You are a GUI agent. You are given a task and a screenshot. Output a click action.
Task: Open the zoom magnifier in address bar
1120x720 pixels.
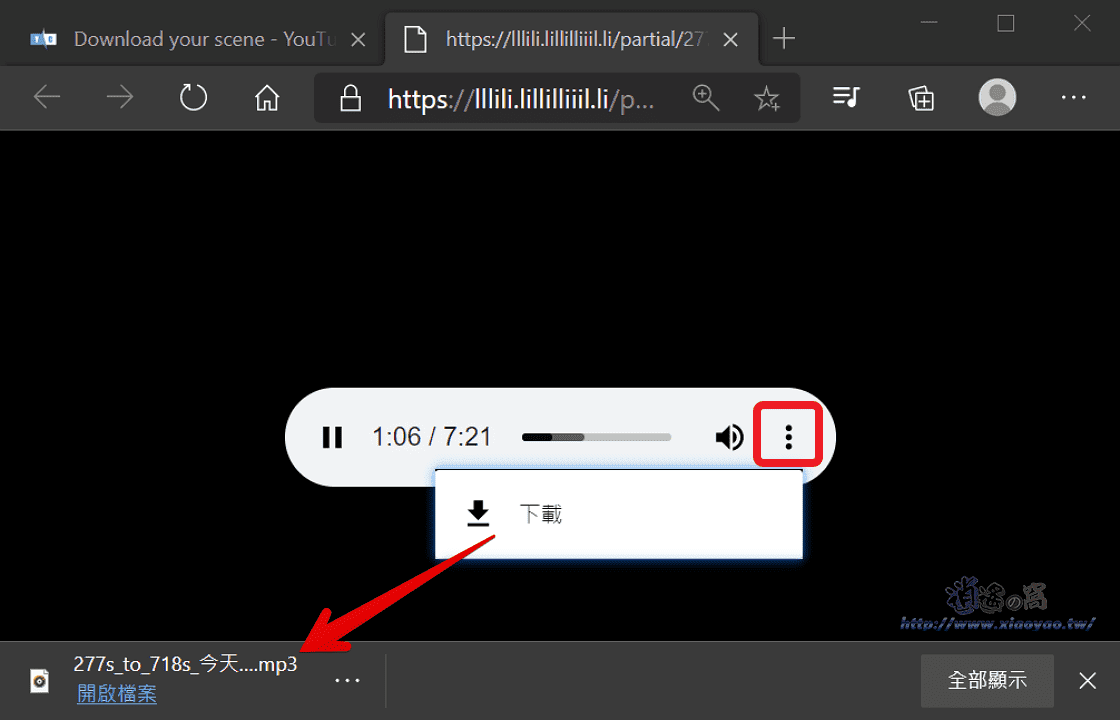[x=706, y=98]
